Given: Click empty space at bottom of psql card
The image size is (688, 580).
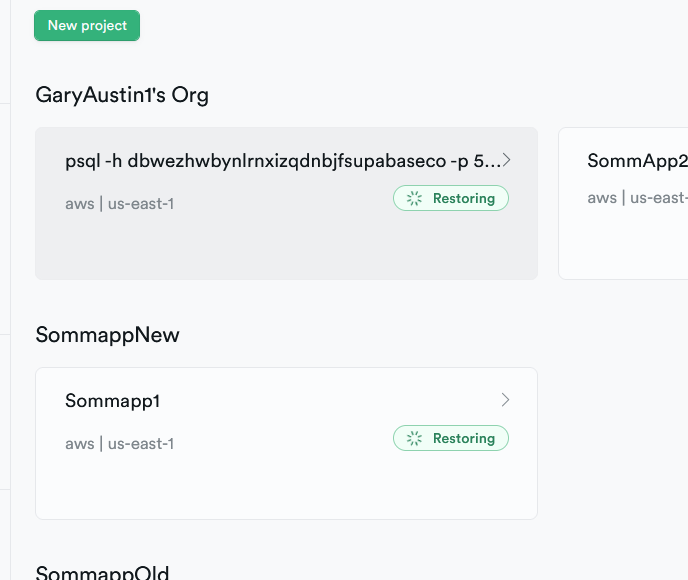Looking at the screenshot, I should (286, 250).
